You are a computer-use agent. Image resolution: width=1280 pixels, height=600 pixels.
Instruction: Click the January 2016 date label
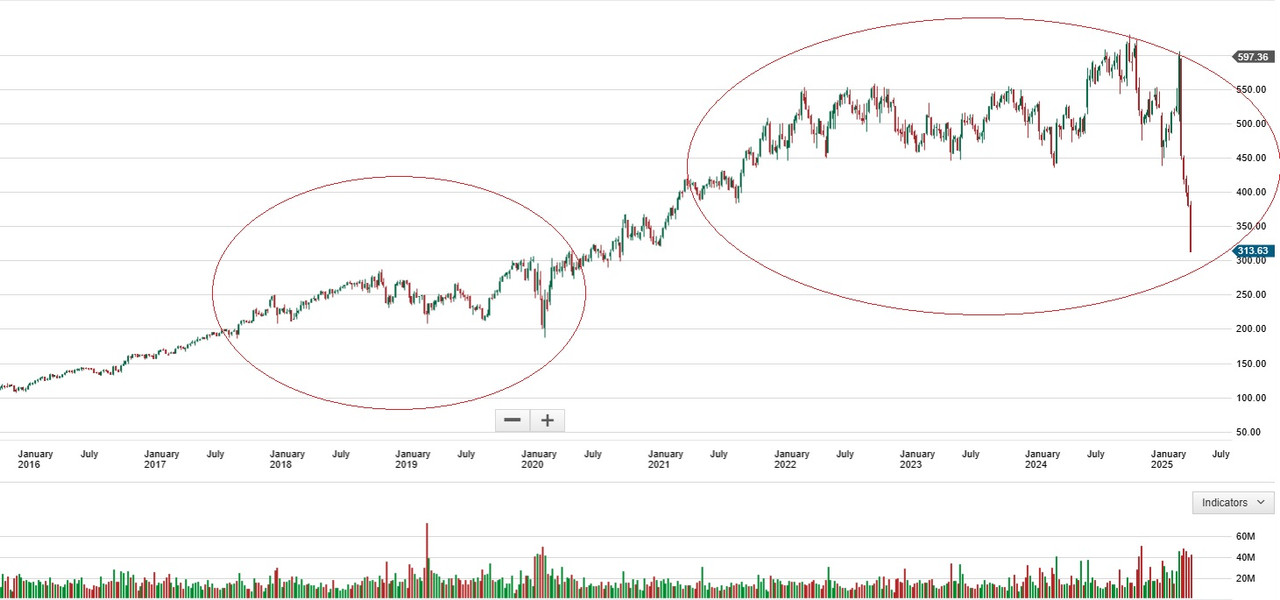tap(35, 459)
